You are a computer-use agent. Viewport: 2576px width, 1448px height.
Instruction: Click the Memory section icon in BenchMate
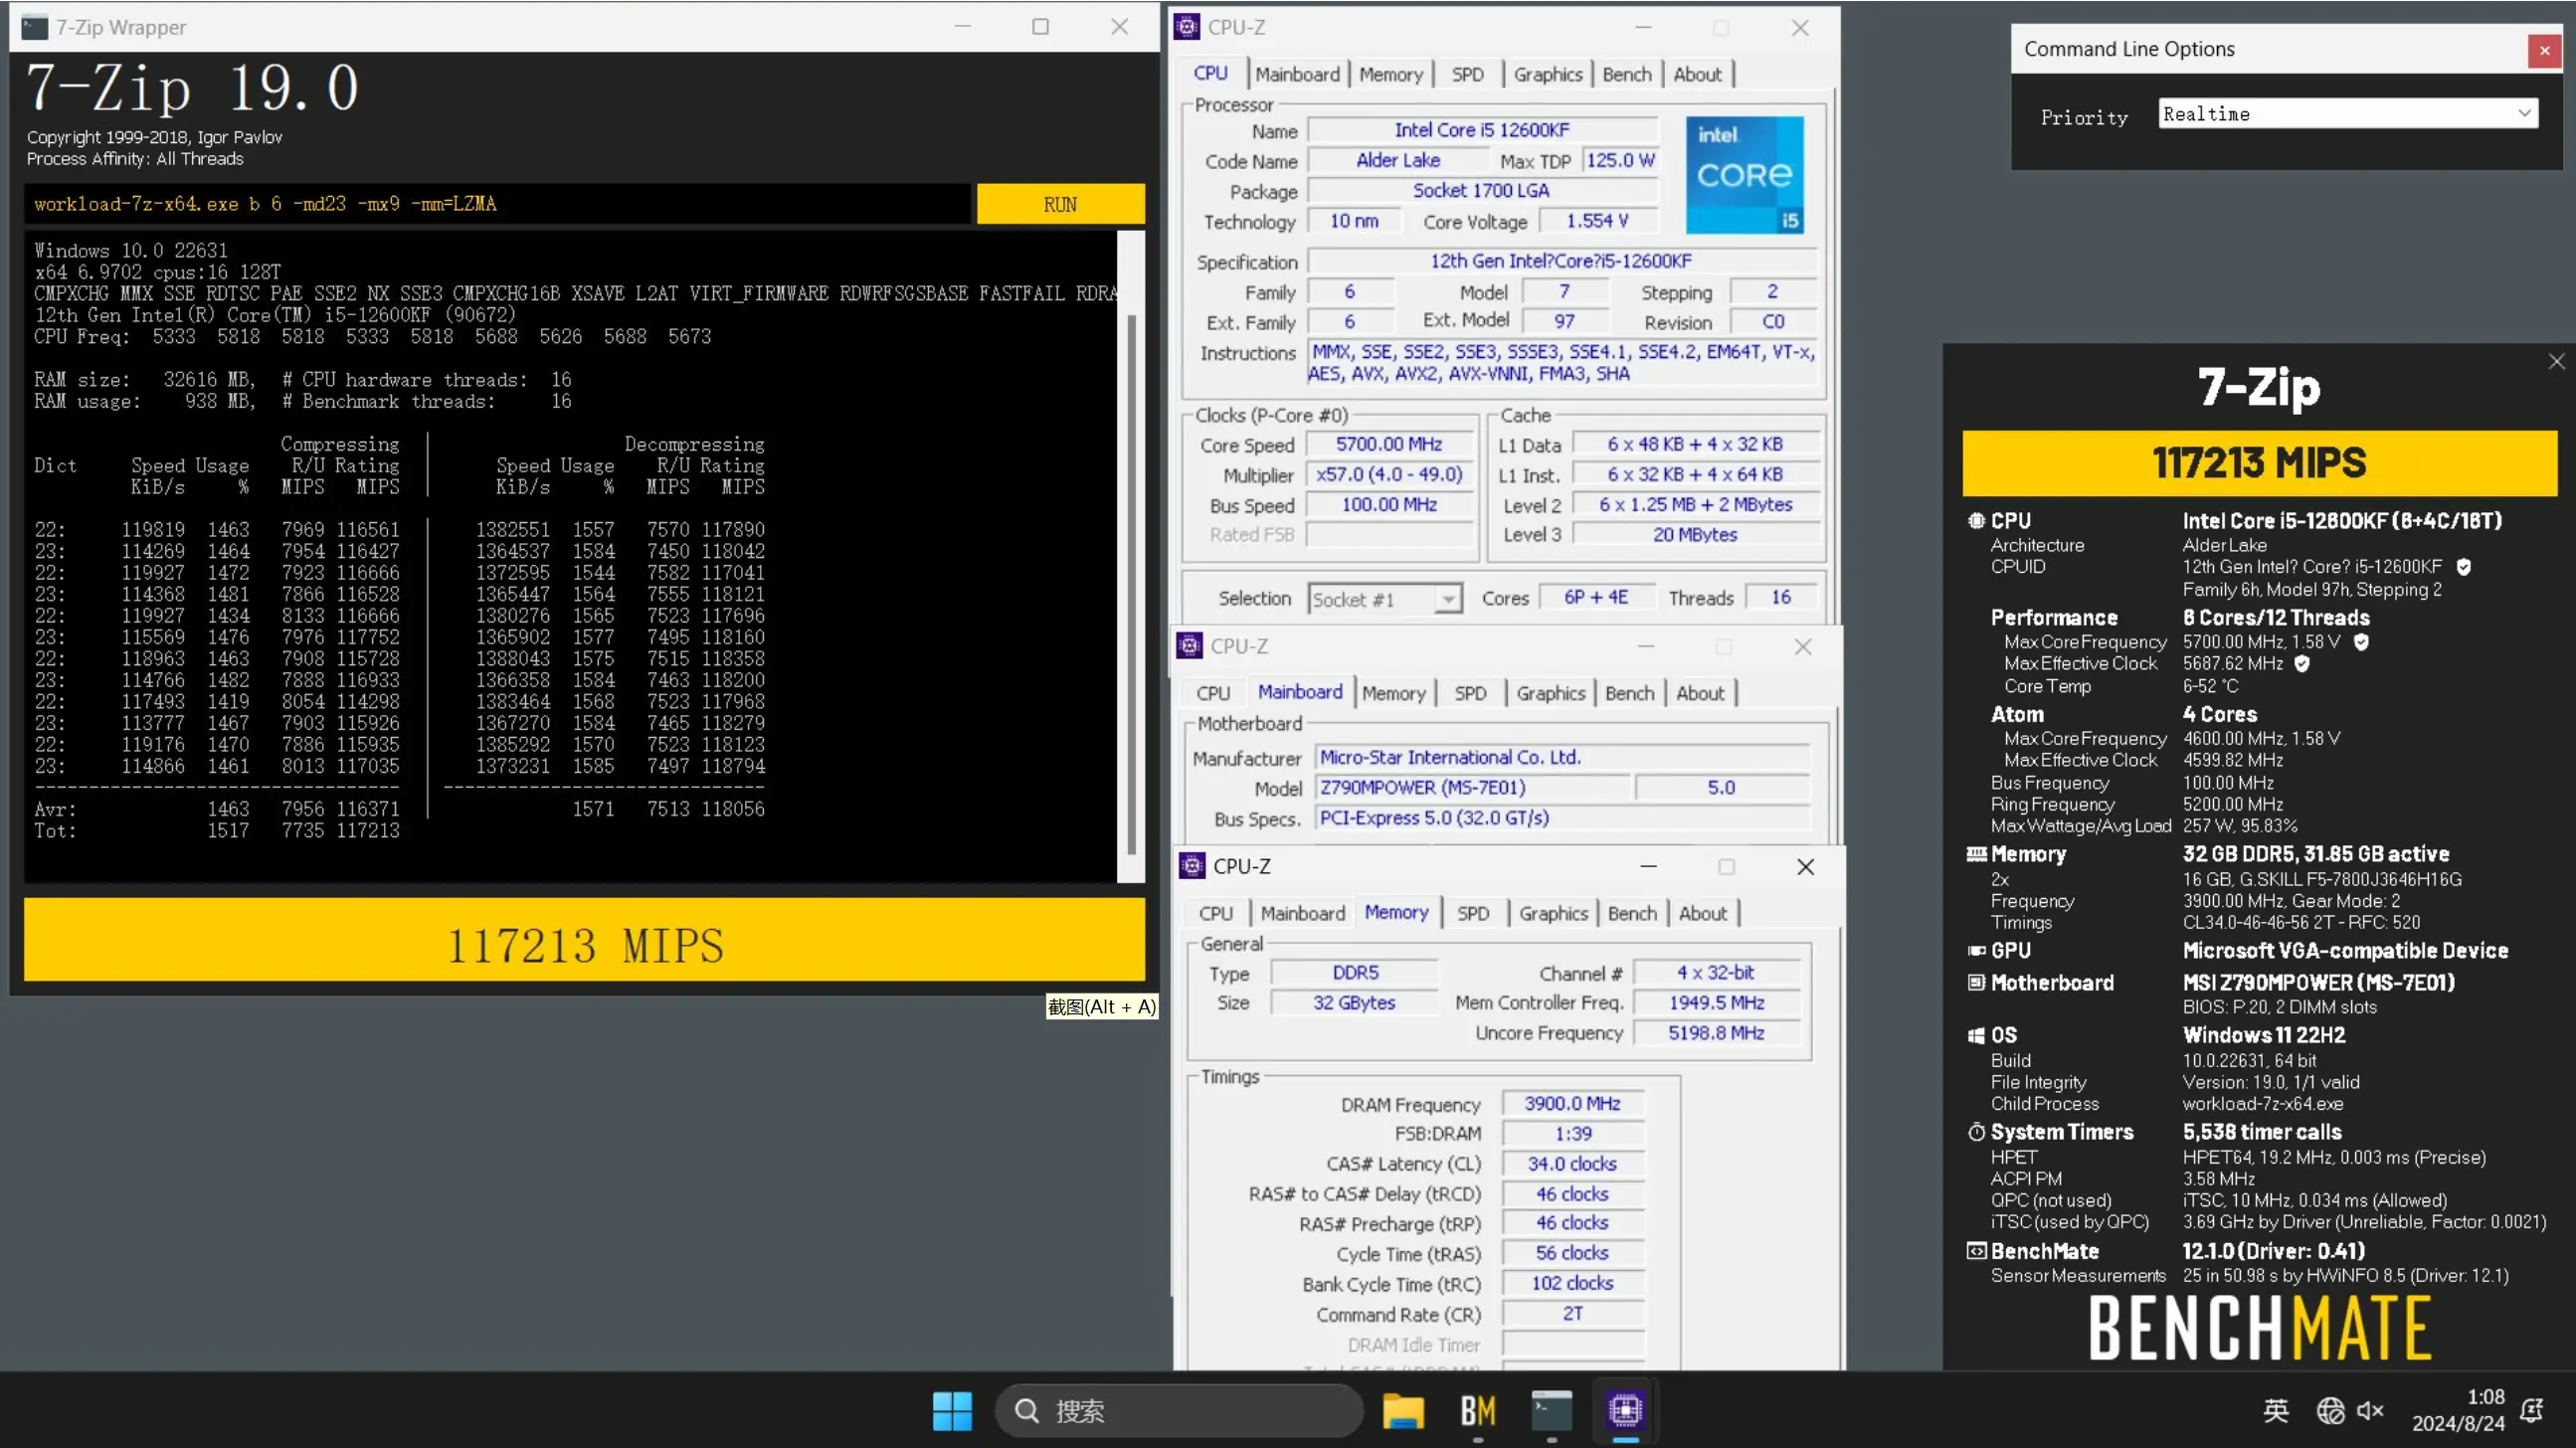(1976, 854)
